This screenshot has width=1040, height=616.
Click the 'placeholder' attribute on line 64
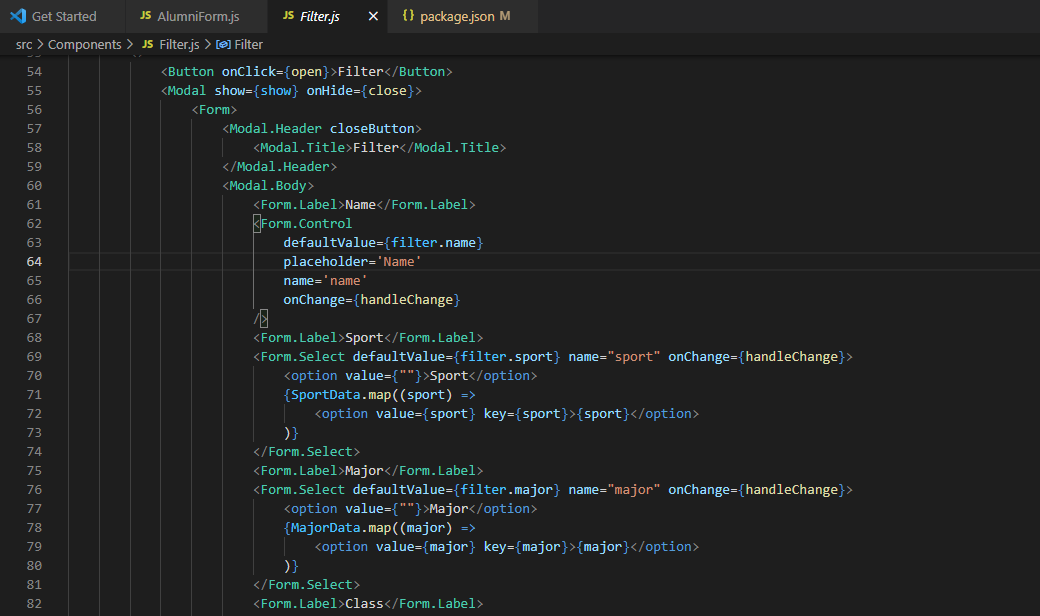(x=326, y=262)
